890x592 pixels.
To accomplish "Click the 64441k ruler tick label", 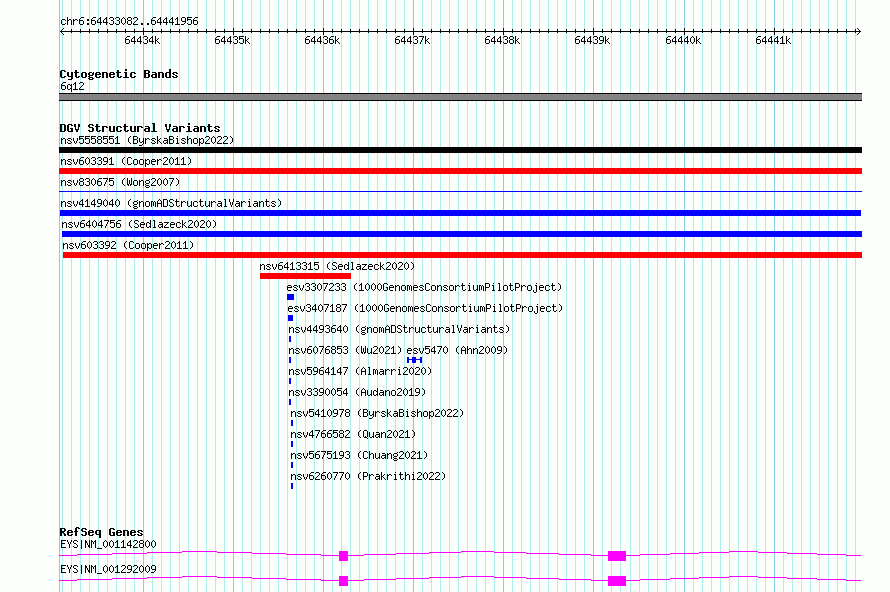I will coord(773,40).
